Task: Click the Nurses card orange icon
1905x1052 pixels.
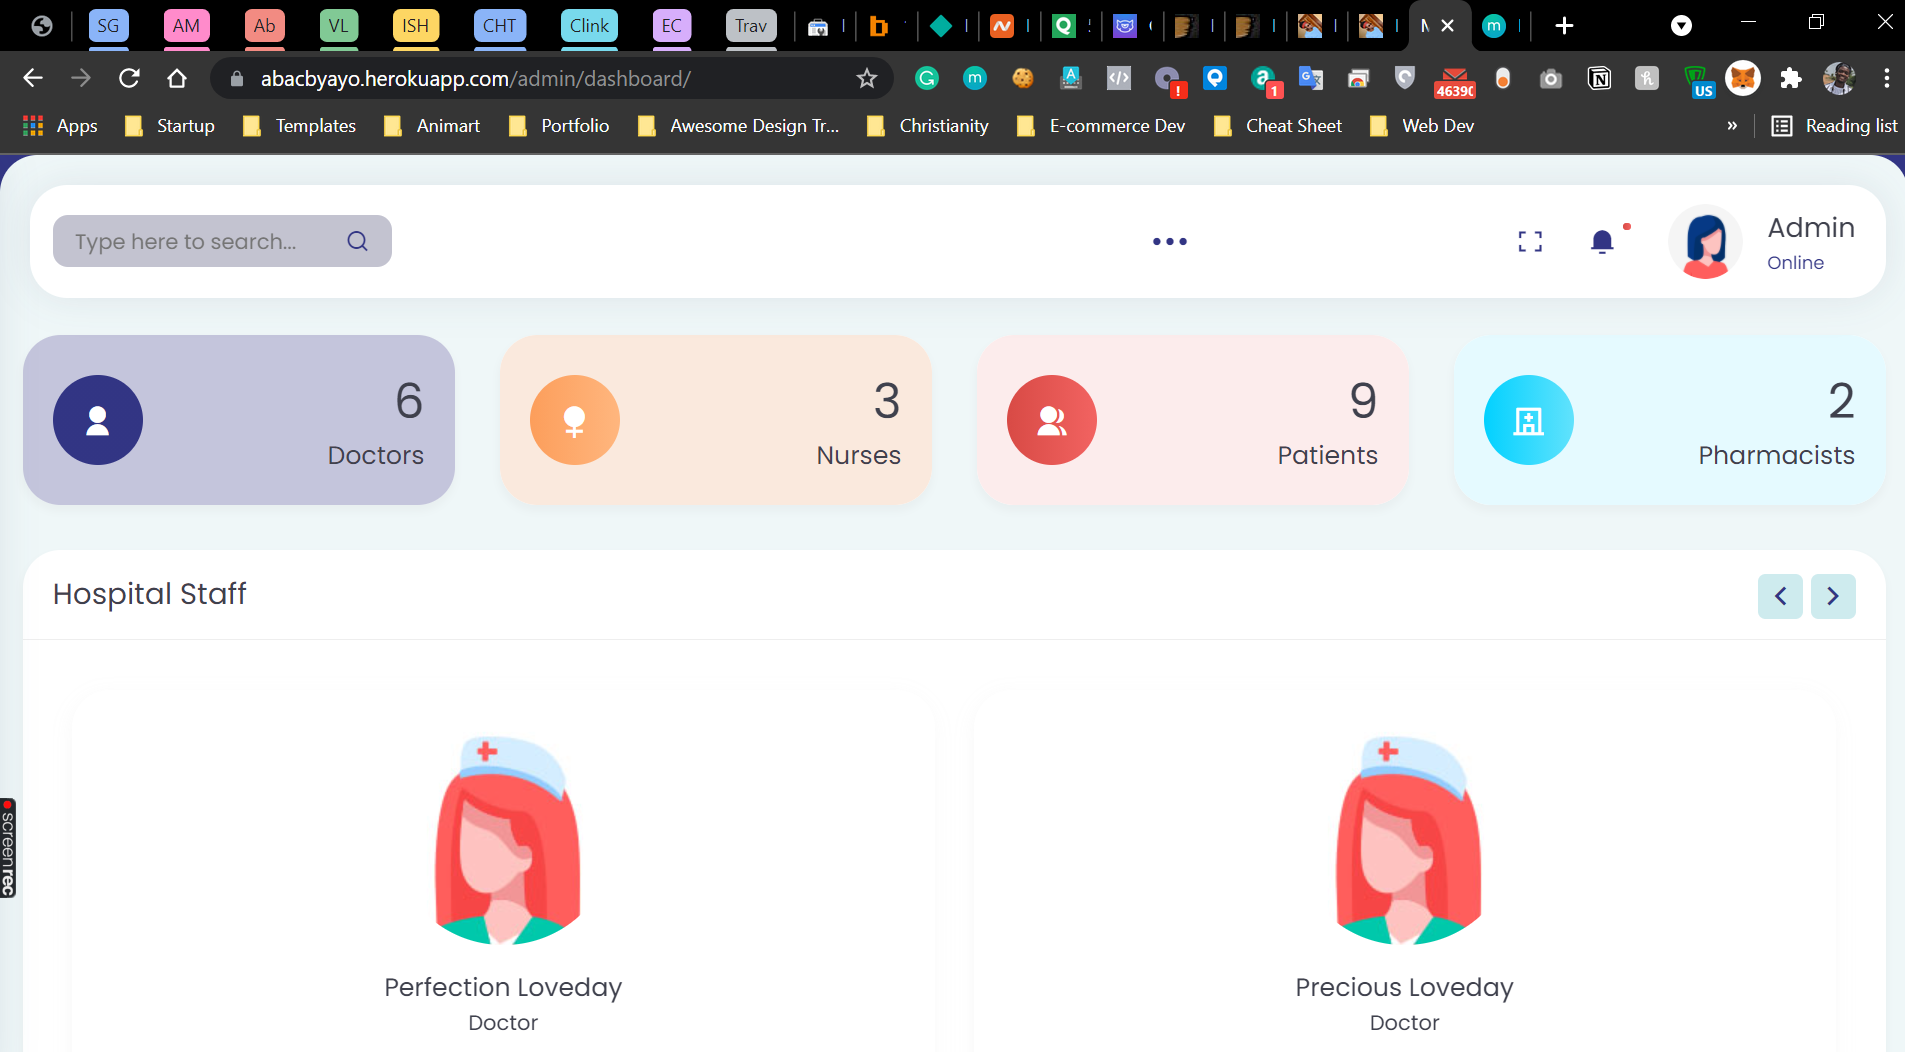Action: (x=575, y=420)
